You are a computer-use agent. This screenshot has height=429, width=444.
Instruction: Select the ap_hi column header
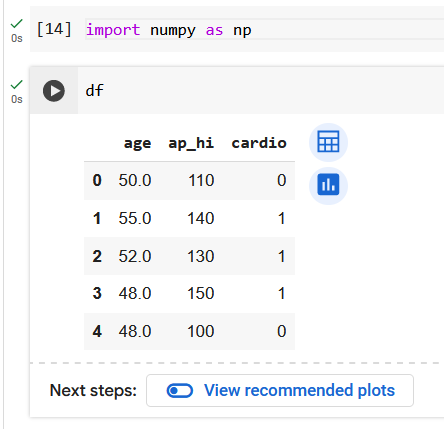[x=191, y=143]
